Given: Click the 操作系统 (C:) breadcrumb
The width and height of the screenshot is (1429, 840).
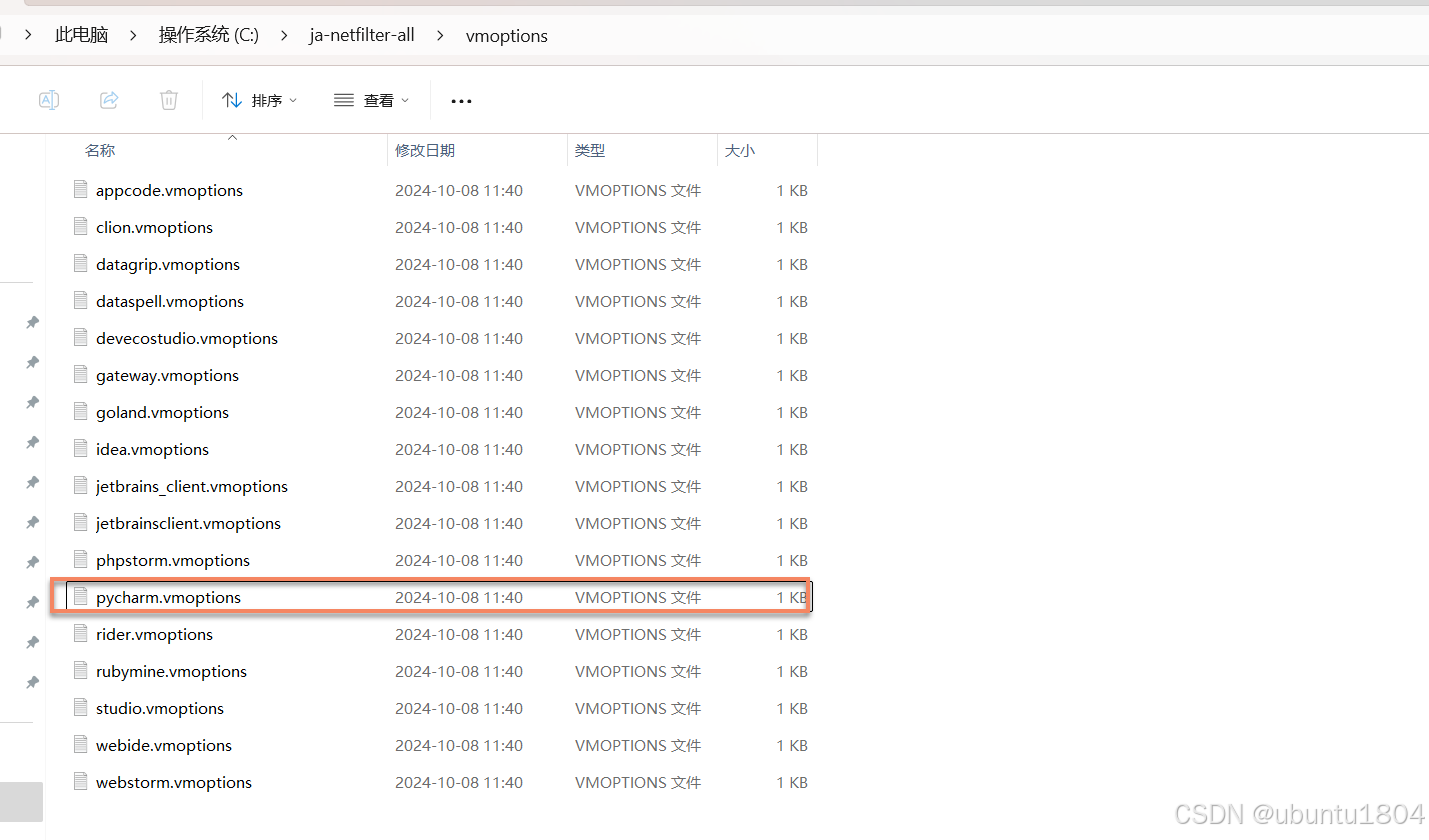Looking at the screenshot, I should click(x=208, y=35).
